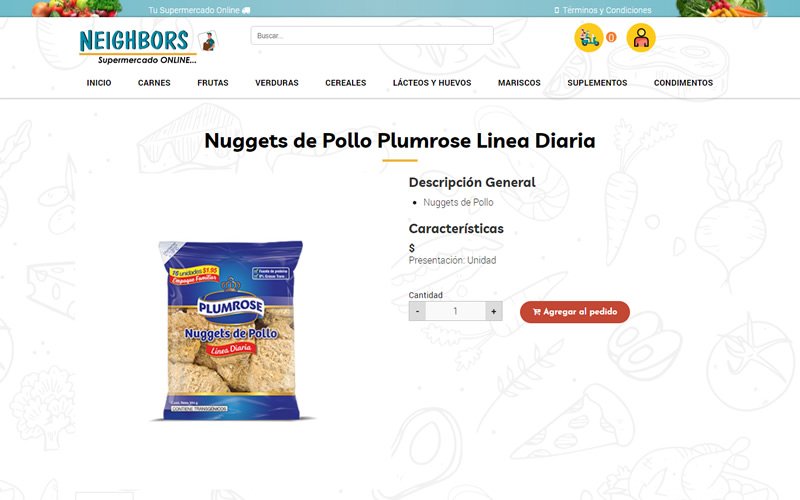Click the quantity number field
The image size is (800, 500).
pyautogui.click(x=455, y=311)
